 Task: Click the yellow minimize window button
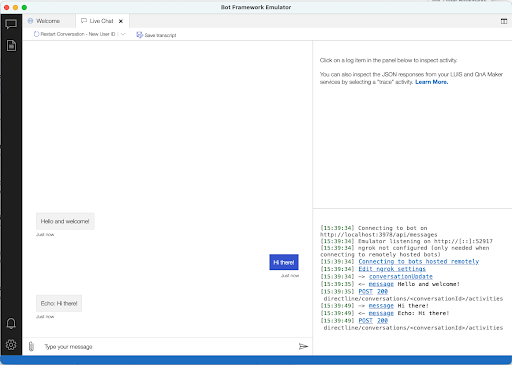[15, 7]
